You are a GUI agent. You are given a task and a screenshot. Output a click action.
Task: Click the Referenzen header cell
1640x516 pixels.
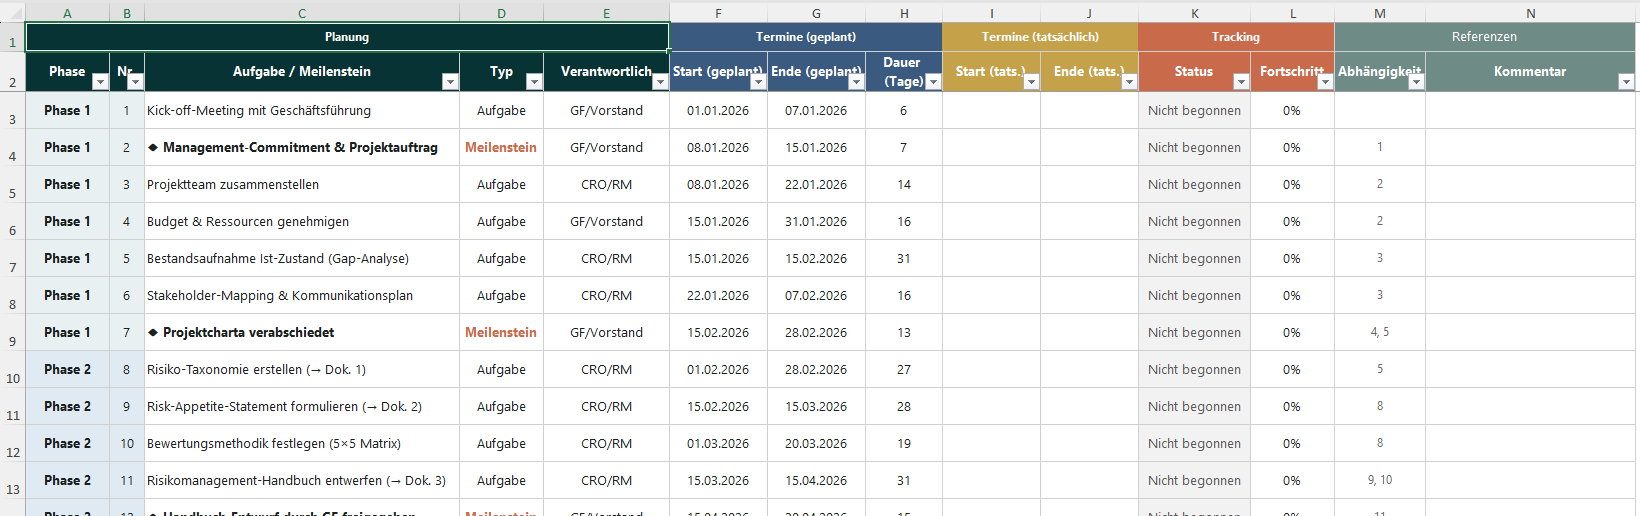1484,37
